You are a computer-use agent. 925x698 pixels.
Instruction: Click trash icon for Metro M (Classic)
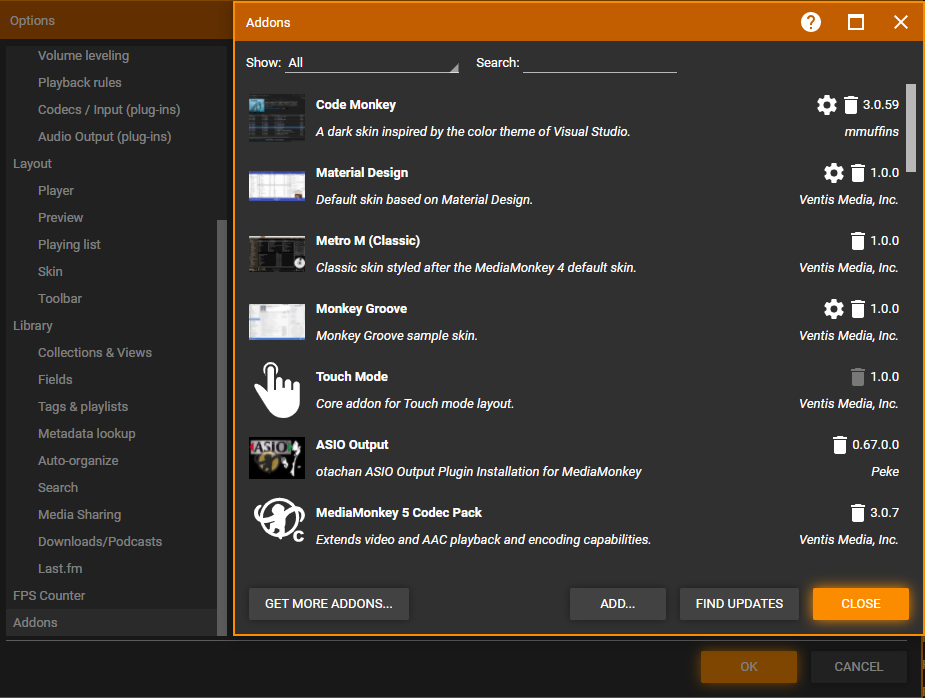pos(857,241)
